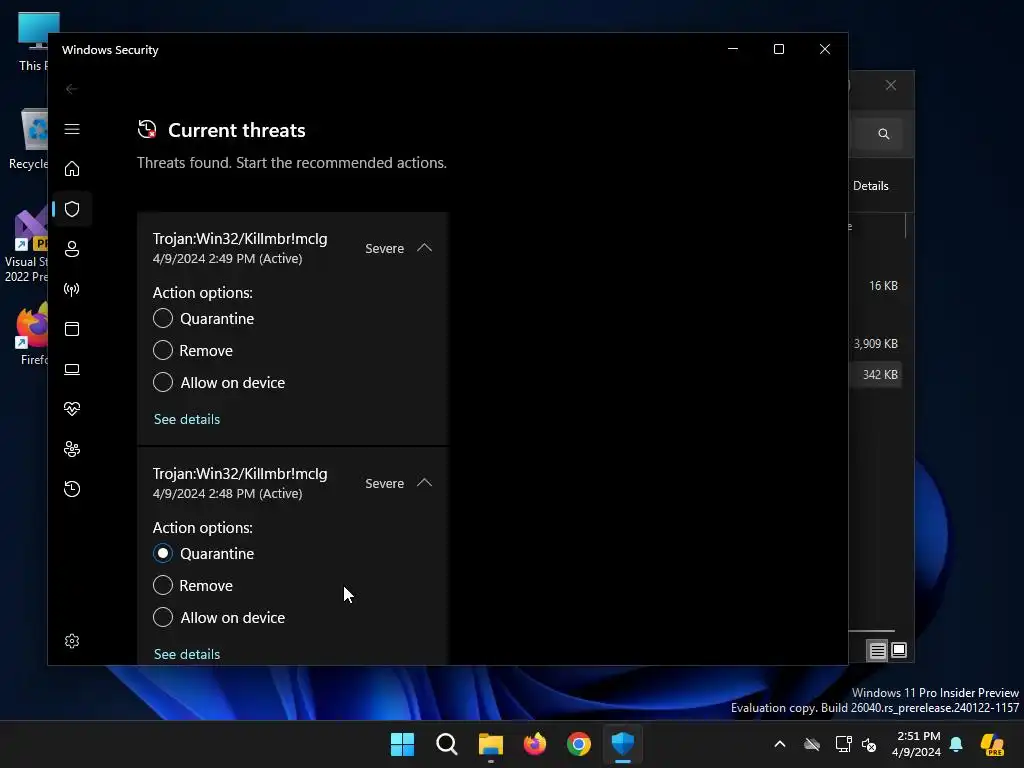Open Device security laptop icon
Viewport: 1024px width, 768px height.
click(x=72, y=369)
